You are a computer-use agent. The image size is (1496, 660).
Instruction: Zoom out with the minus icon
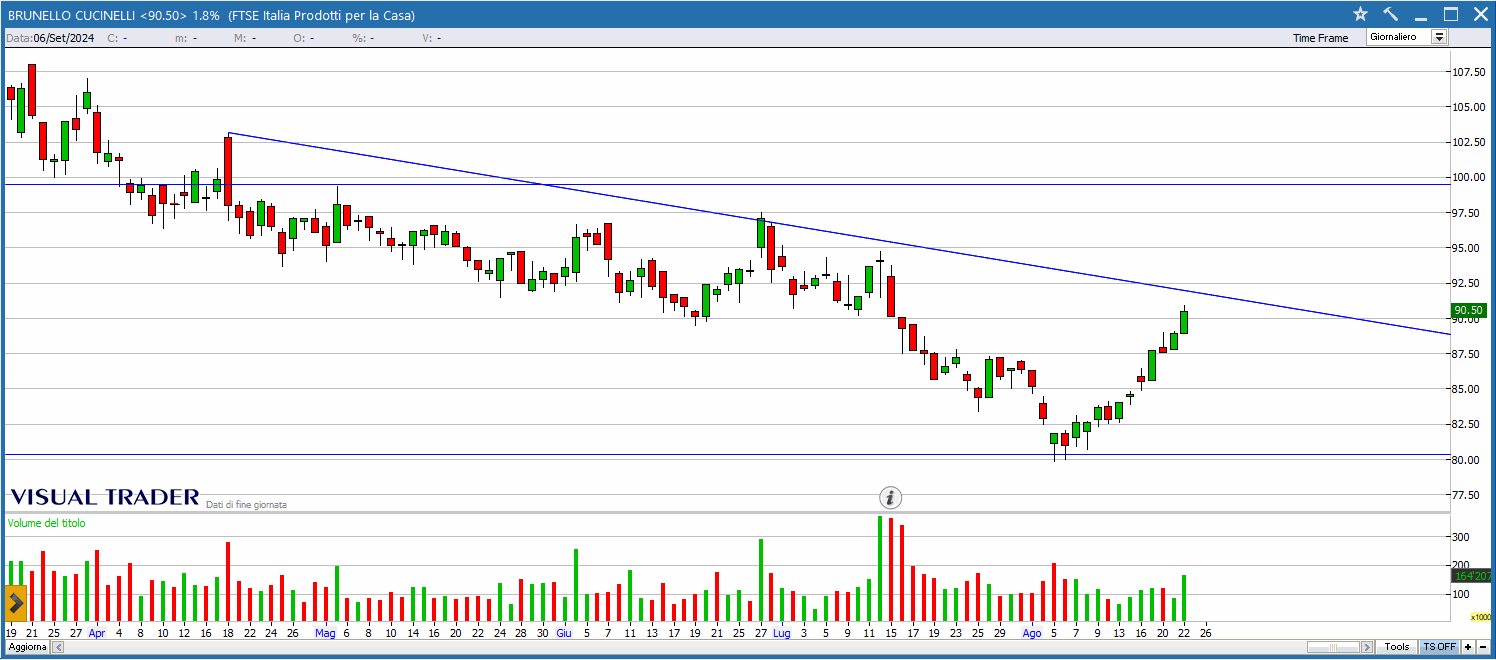pos(1485,647)
